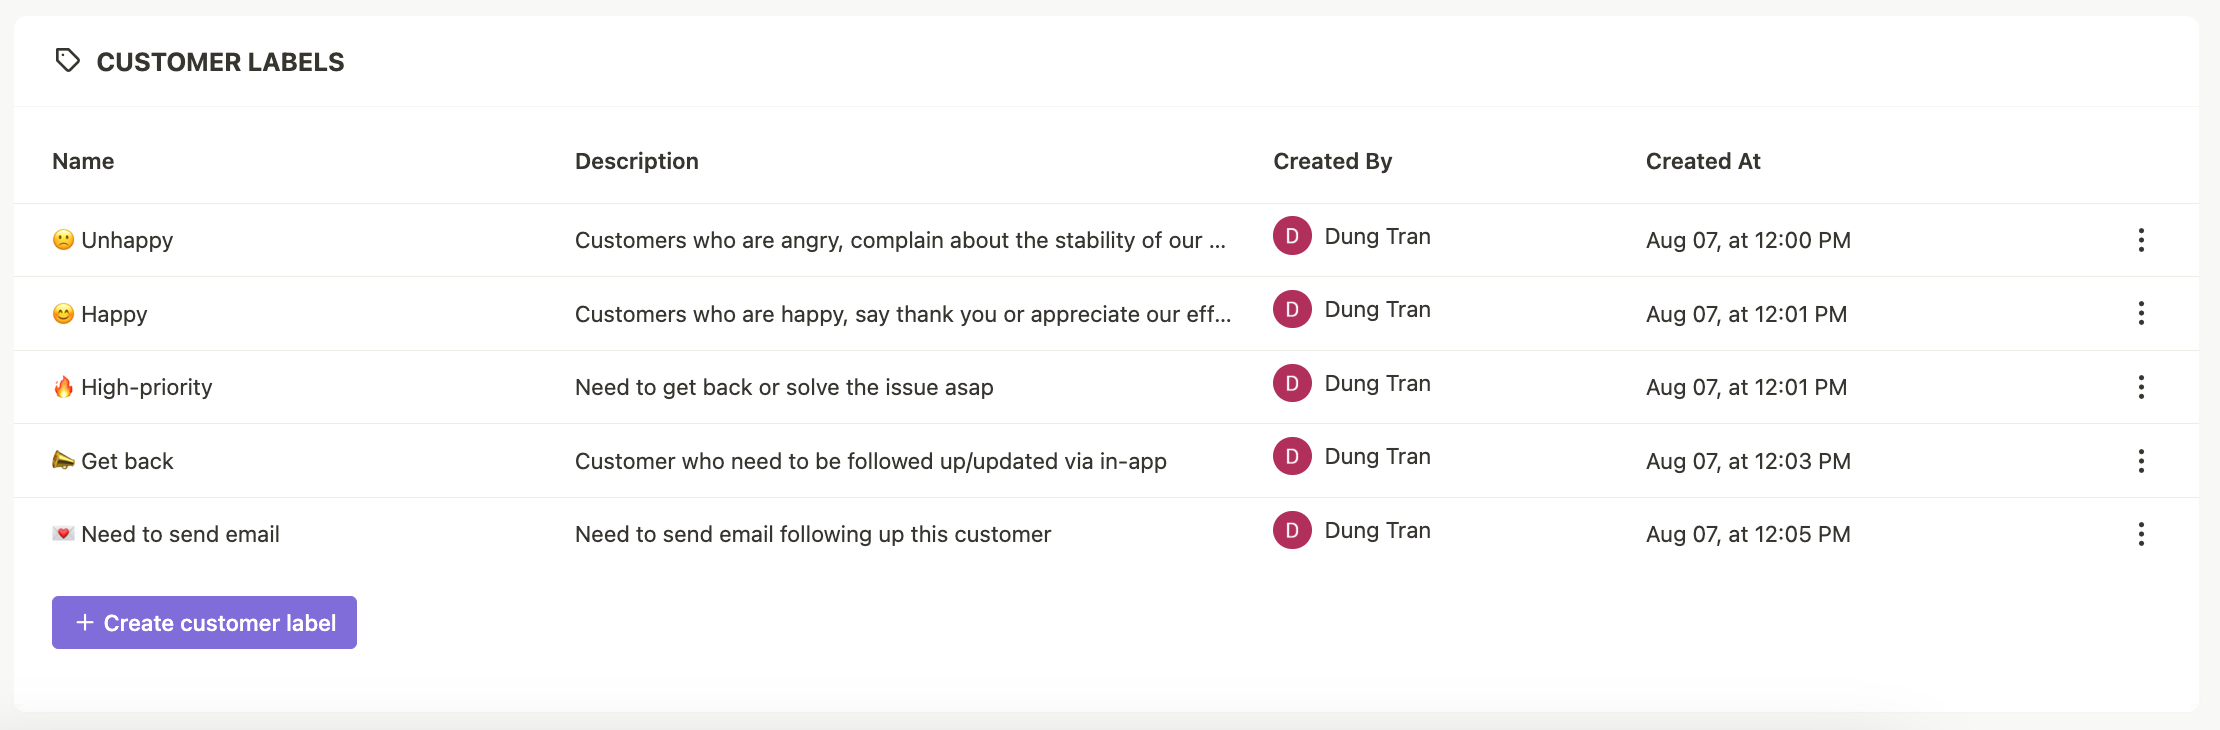
Task: Open the Get back label name
Action: click(x=127, y=461)
